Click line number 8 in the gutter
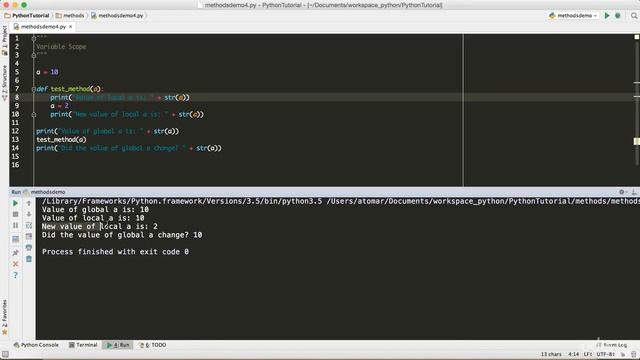 [x=17, y=97]
